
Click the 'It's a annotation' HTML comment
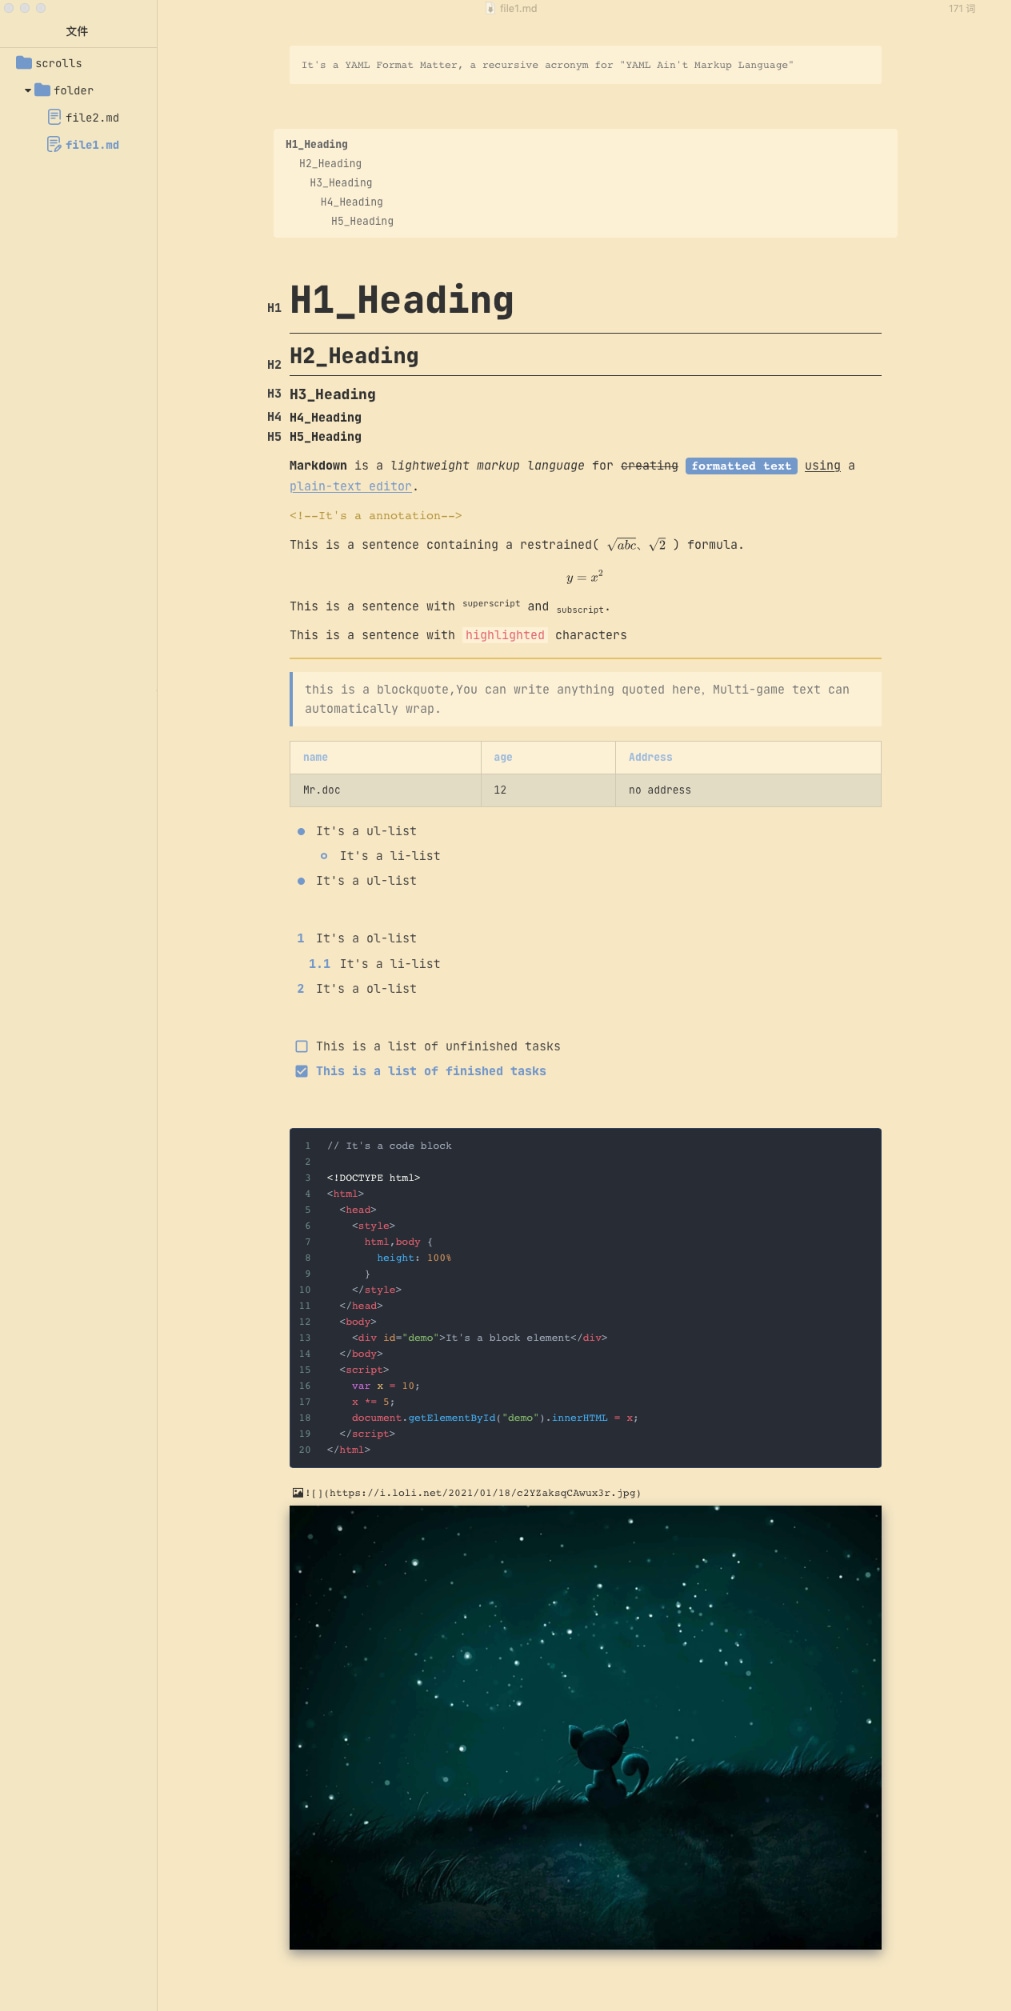tap(376, 516)
